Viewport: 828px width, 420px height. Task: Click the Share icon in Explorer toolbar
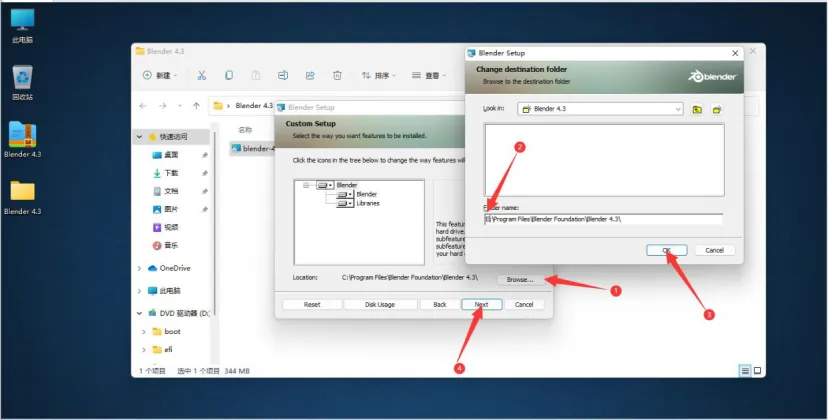[x=310, y=76]
